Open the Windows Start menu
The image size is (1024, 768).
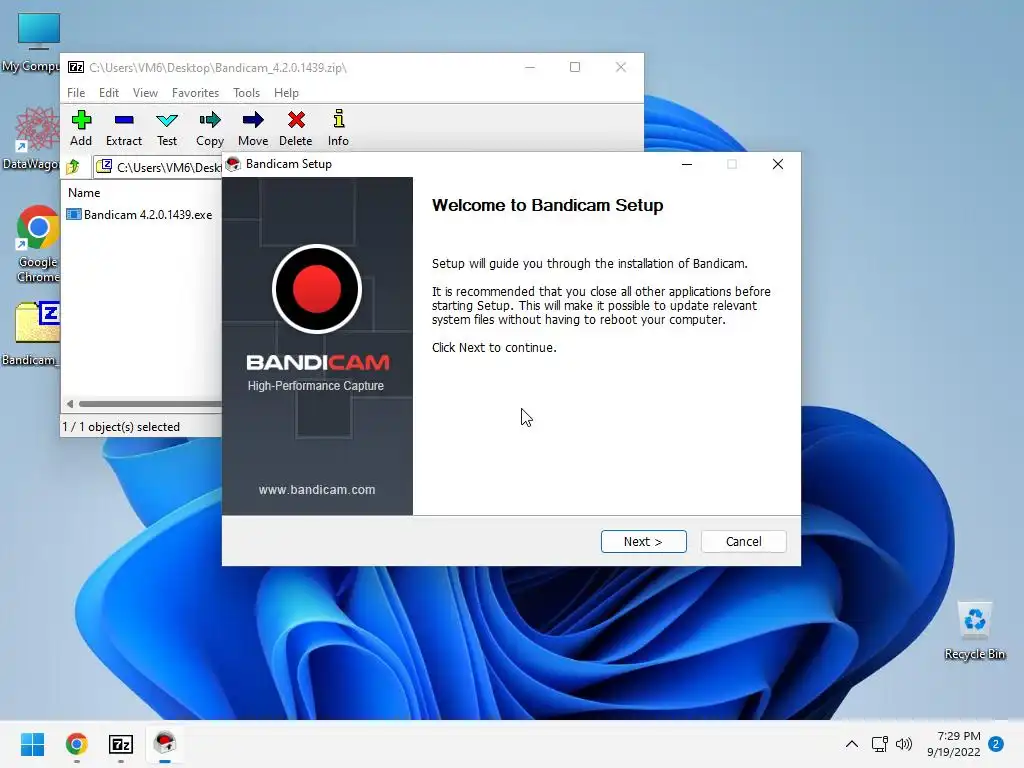tap(32, 744)
